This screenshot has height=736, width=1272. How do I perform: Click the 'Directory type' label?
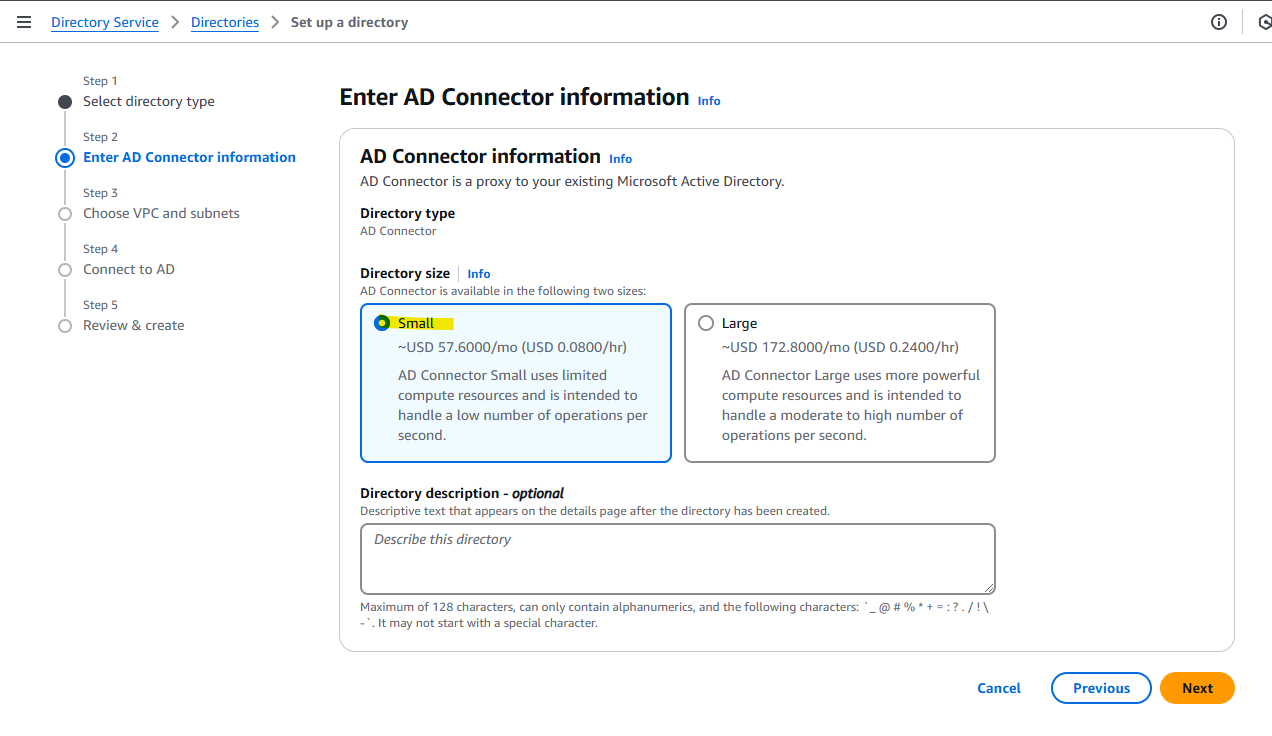pyautogui.click(x=407, y=213)
